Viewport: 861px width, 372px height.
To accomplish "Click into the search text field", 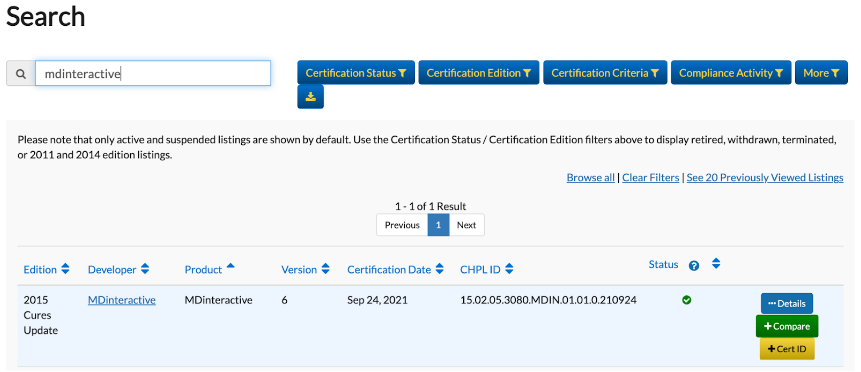I will pyautogui.click(x=153, y=73).
